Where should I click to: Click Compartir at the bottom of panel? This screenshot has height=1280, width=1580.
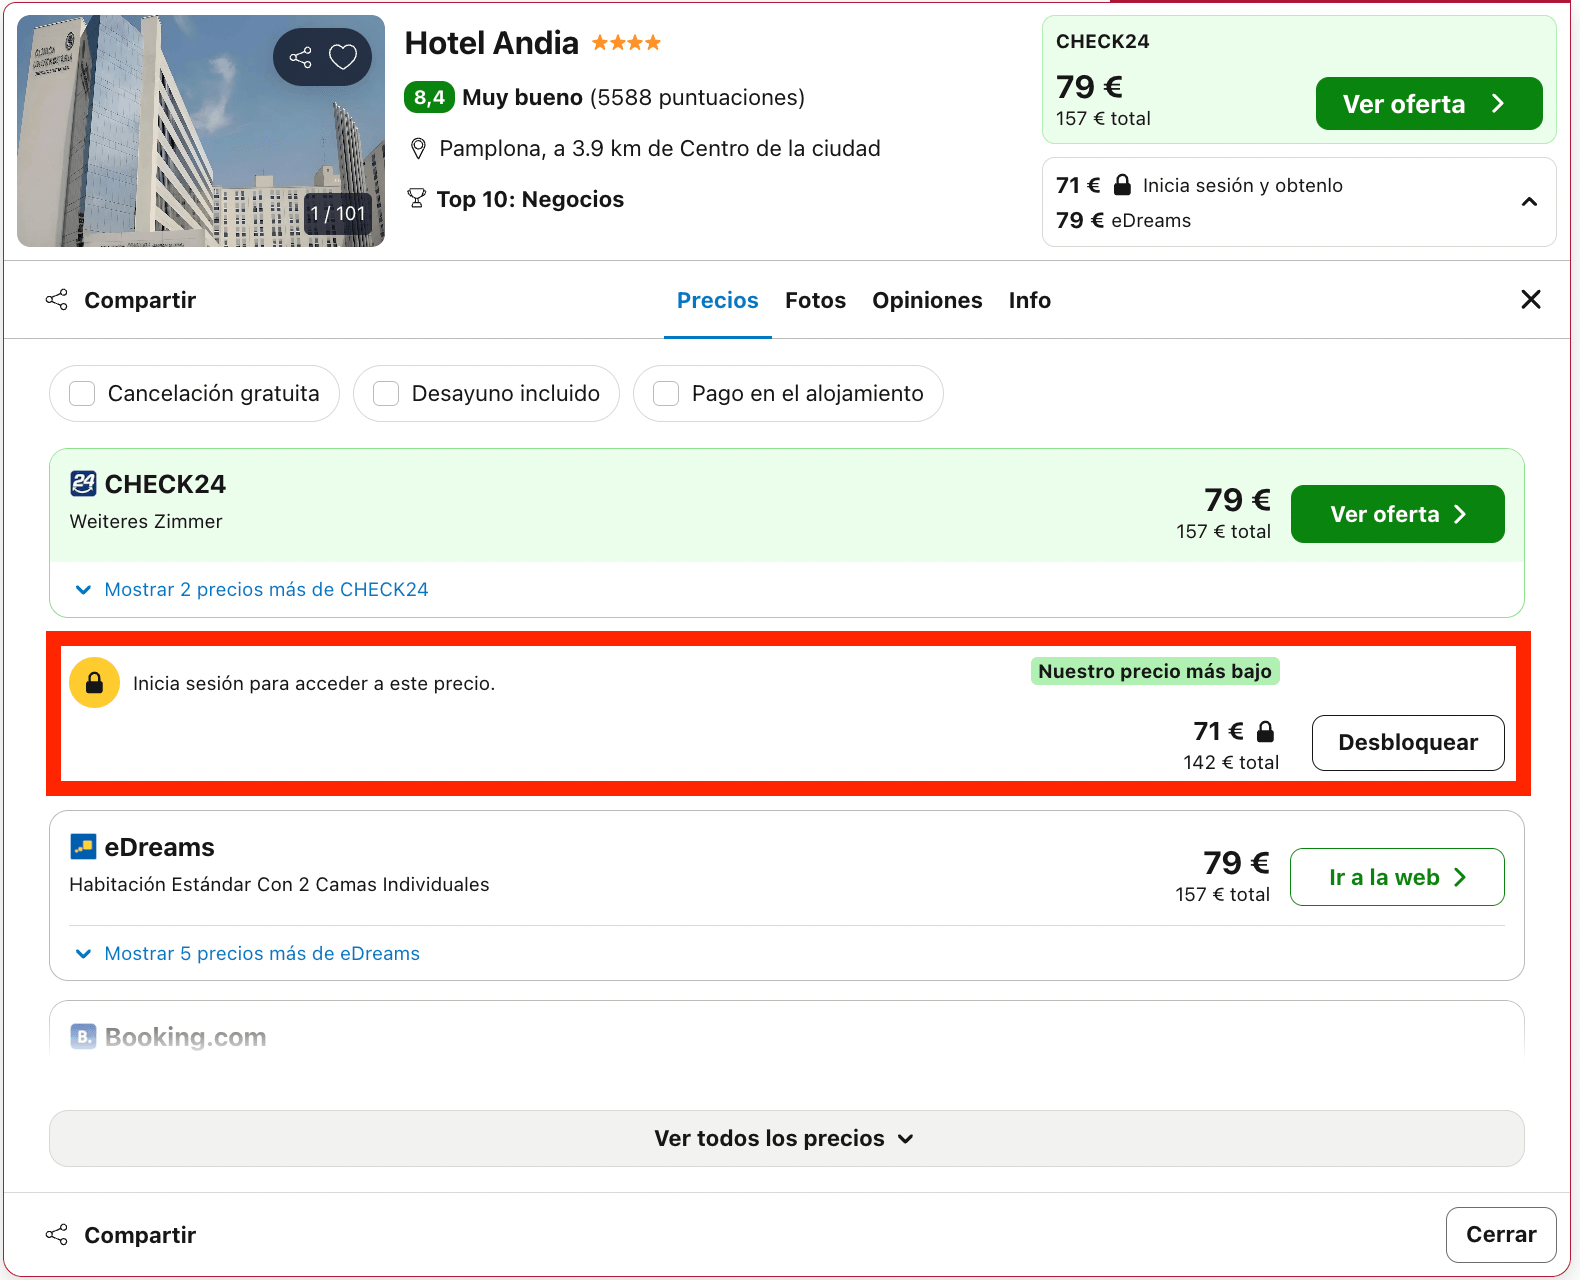click(x=121, y=1235)
